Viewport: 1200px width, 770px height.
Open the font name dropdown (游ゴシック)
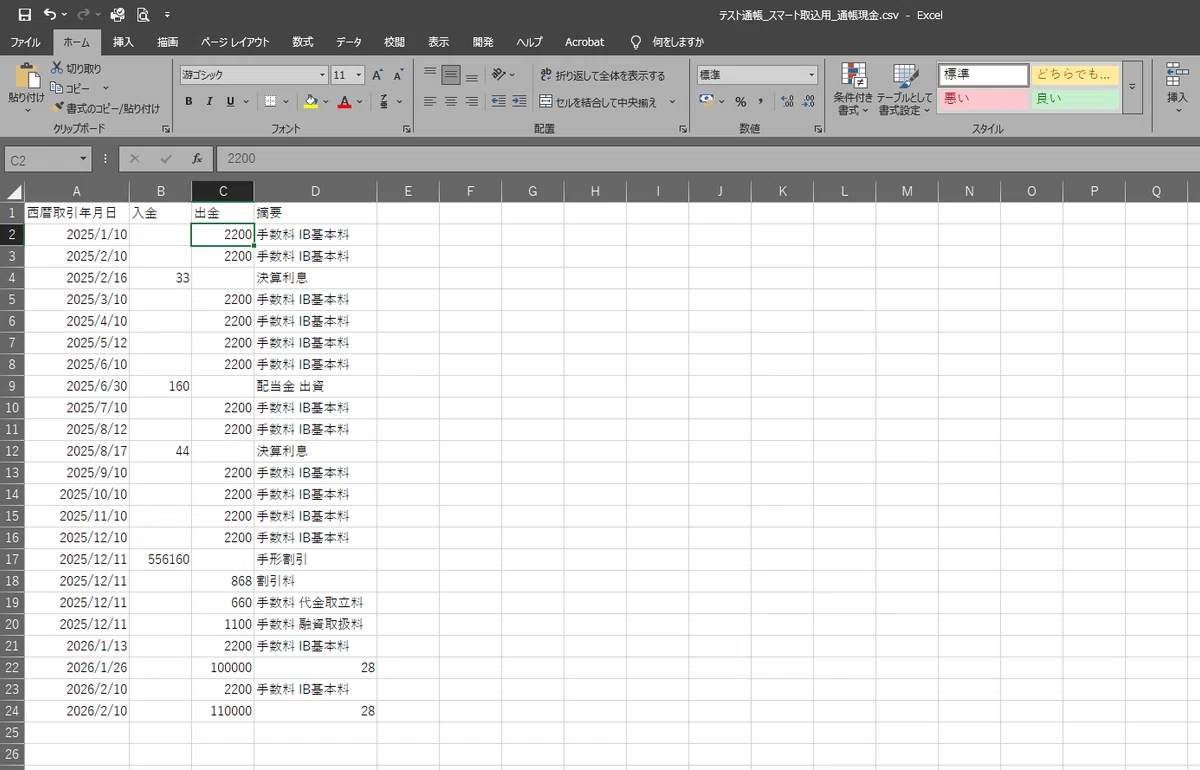[322, 75]
